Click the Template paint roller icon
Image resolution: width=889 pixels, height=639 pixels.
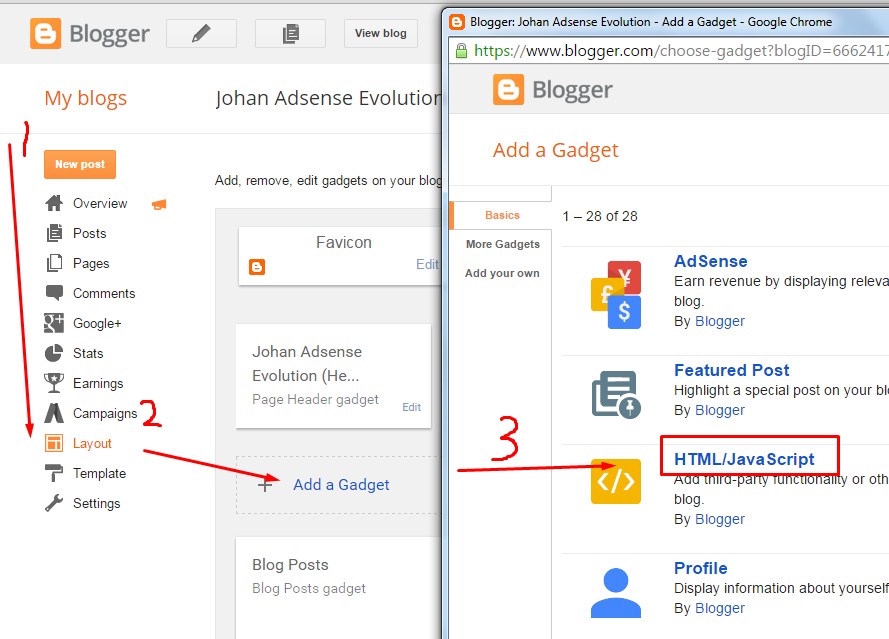54,473
